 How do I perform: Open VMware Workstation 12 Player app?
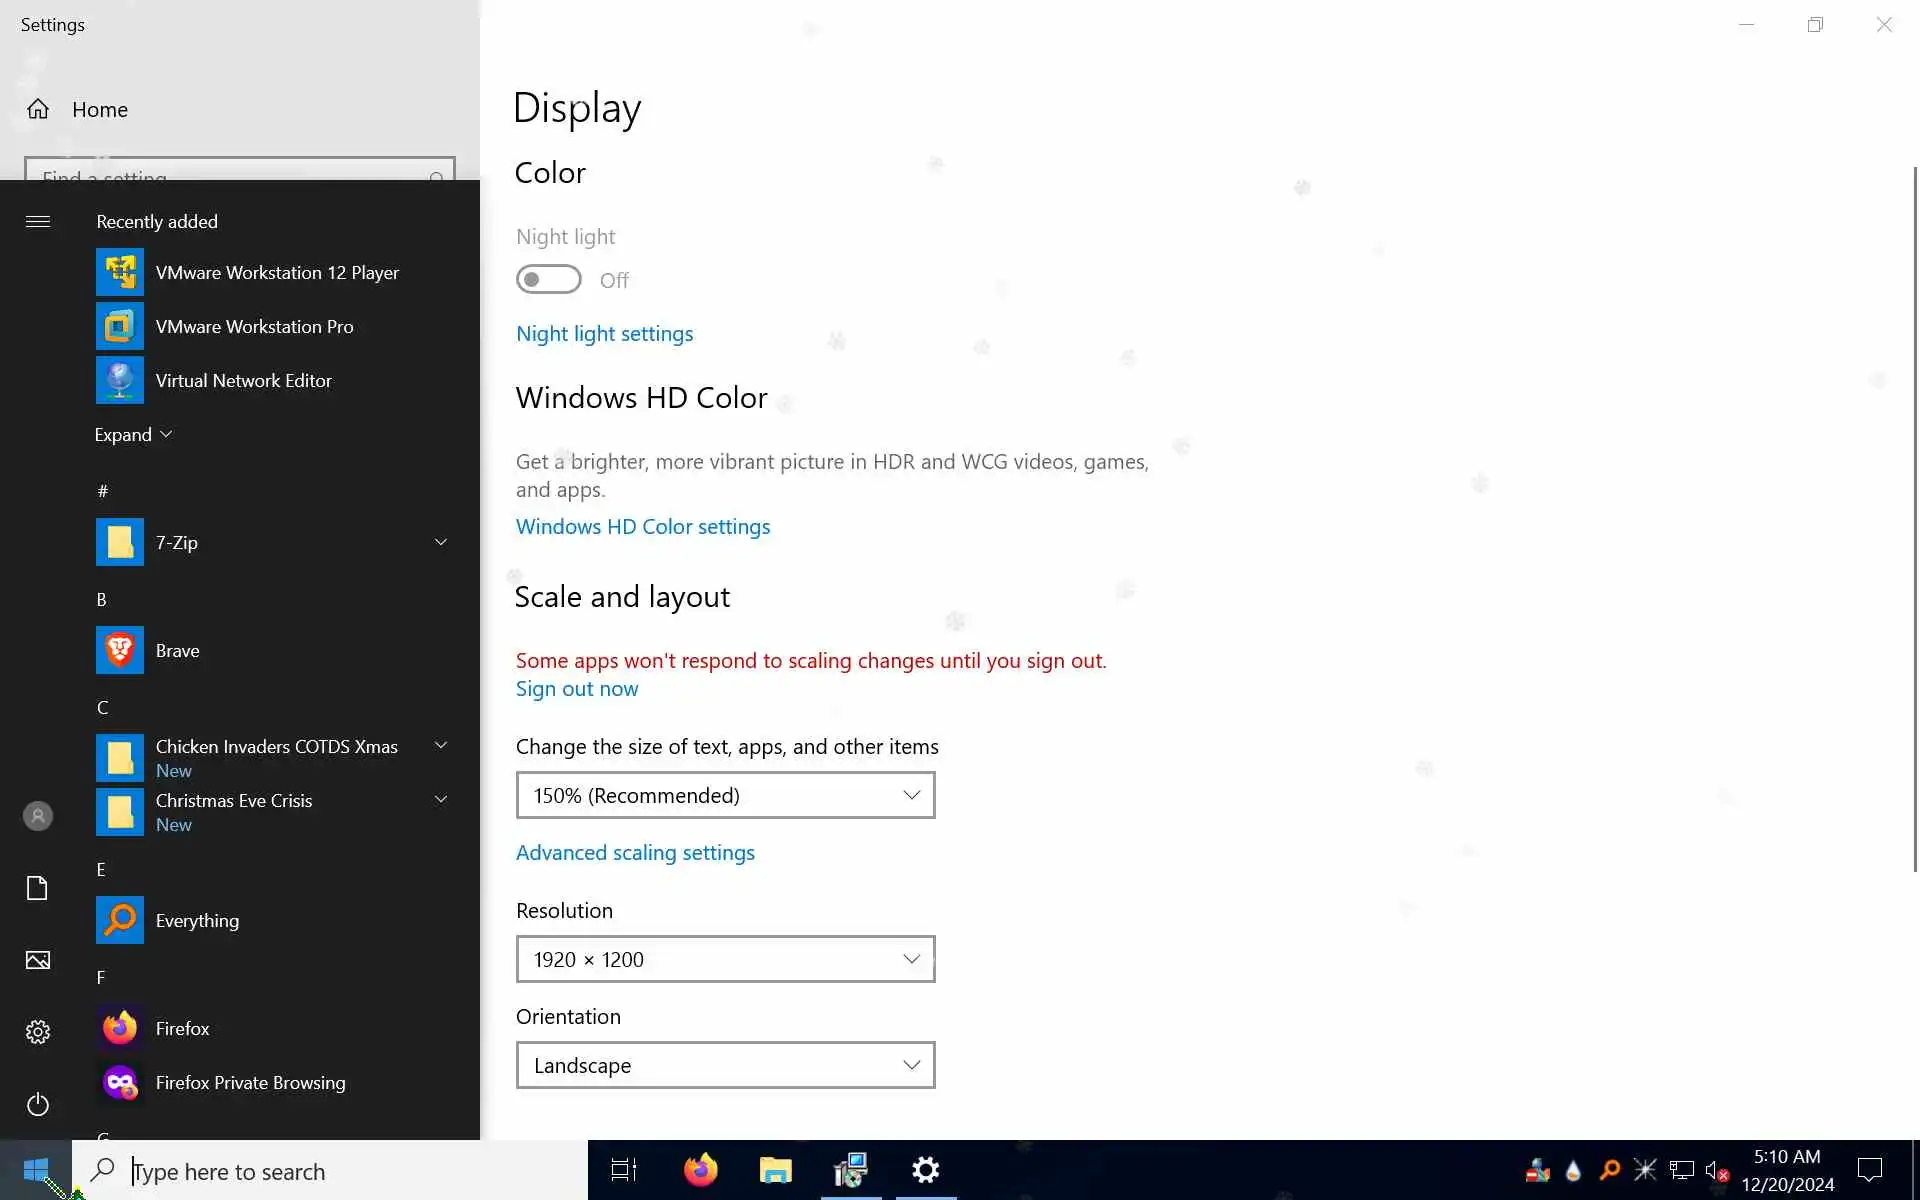276,273
